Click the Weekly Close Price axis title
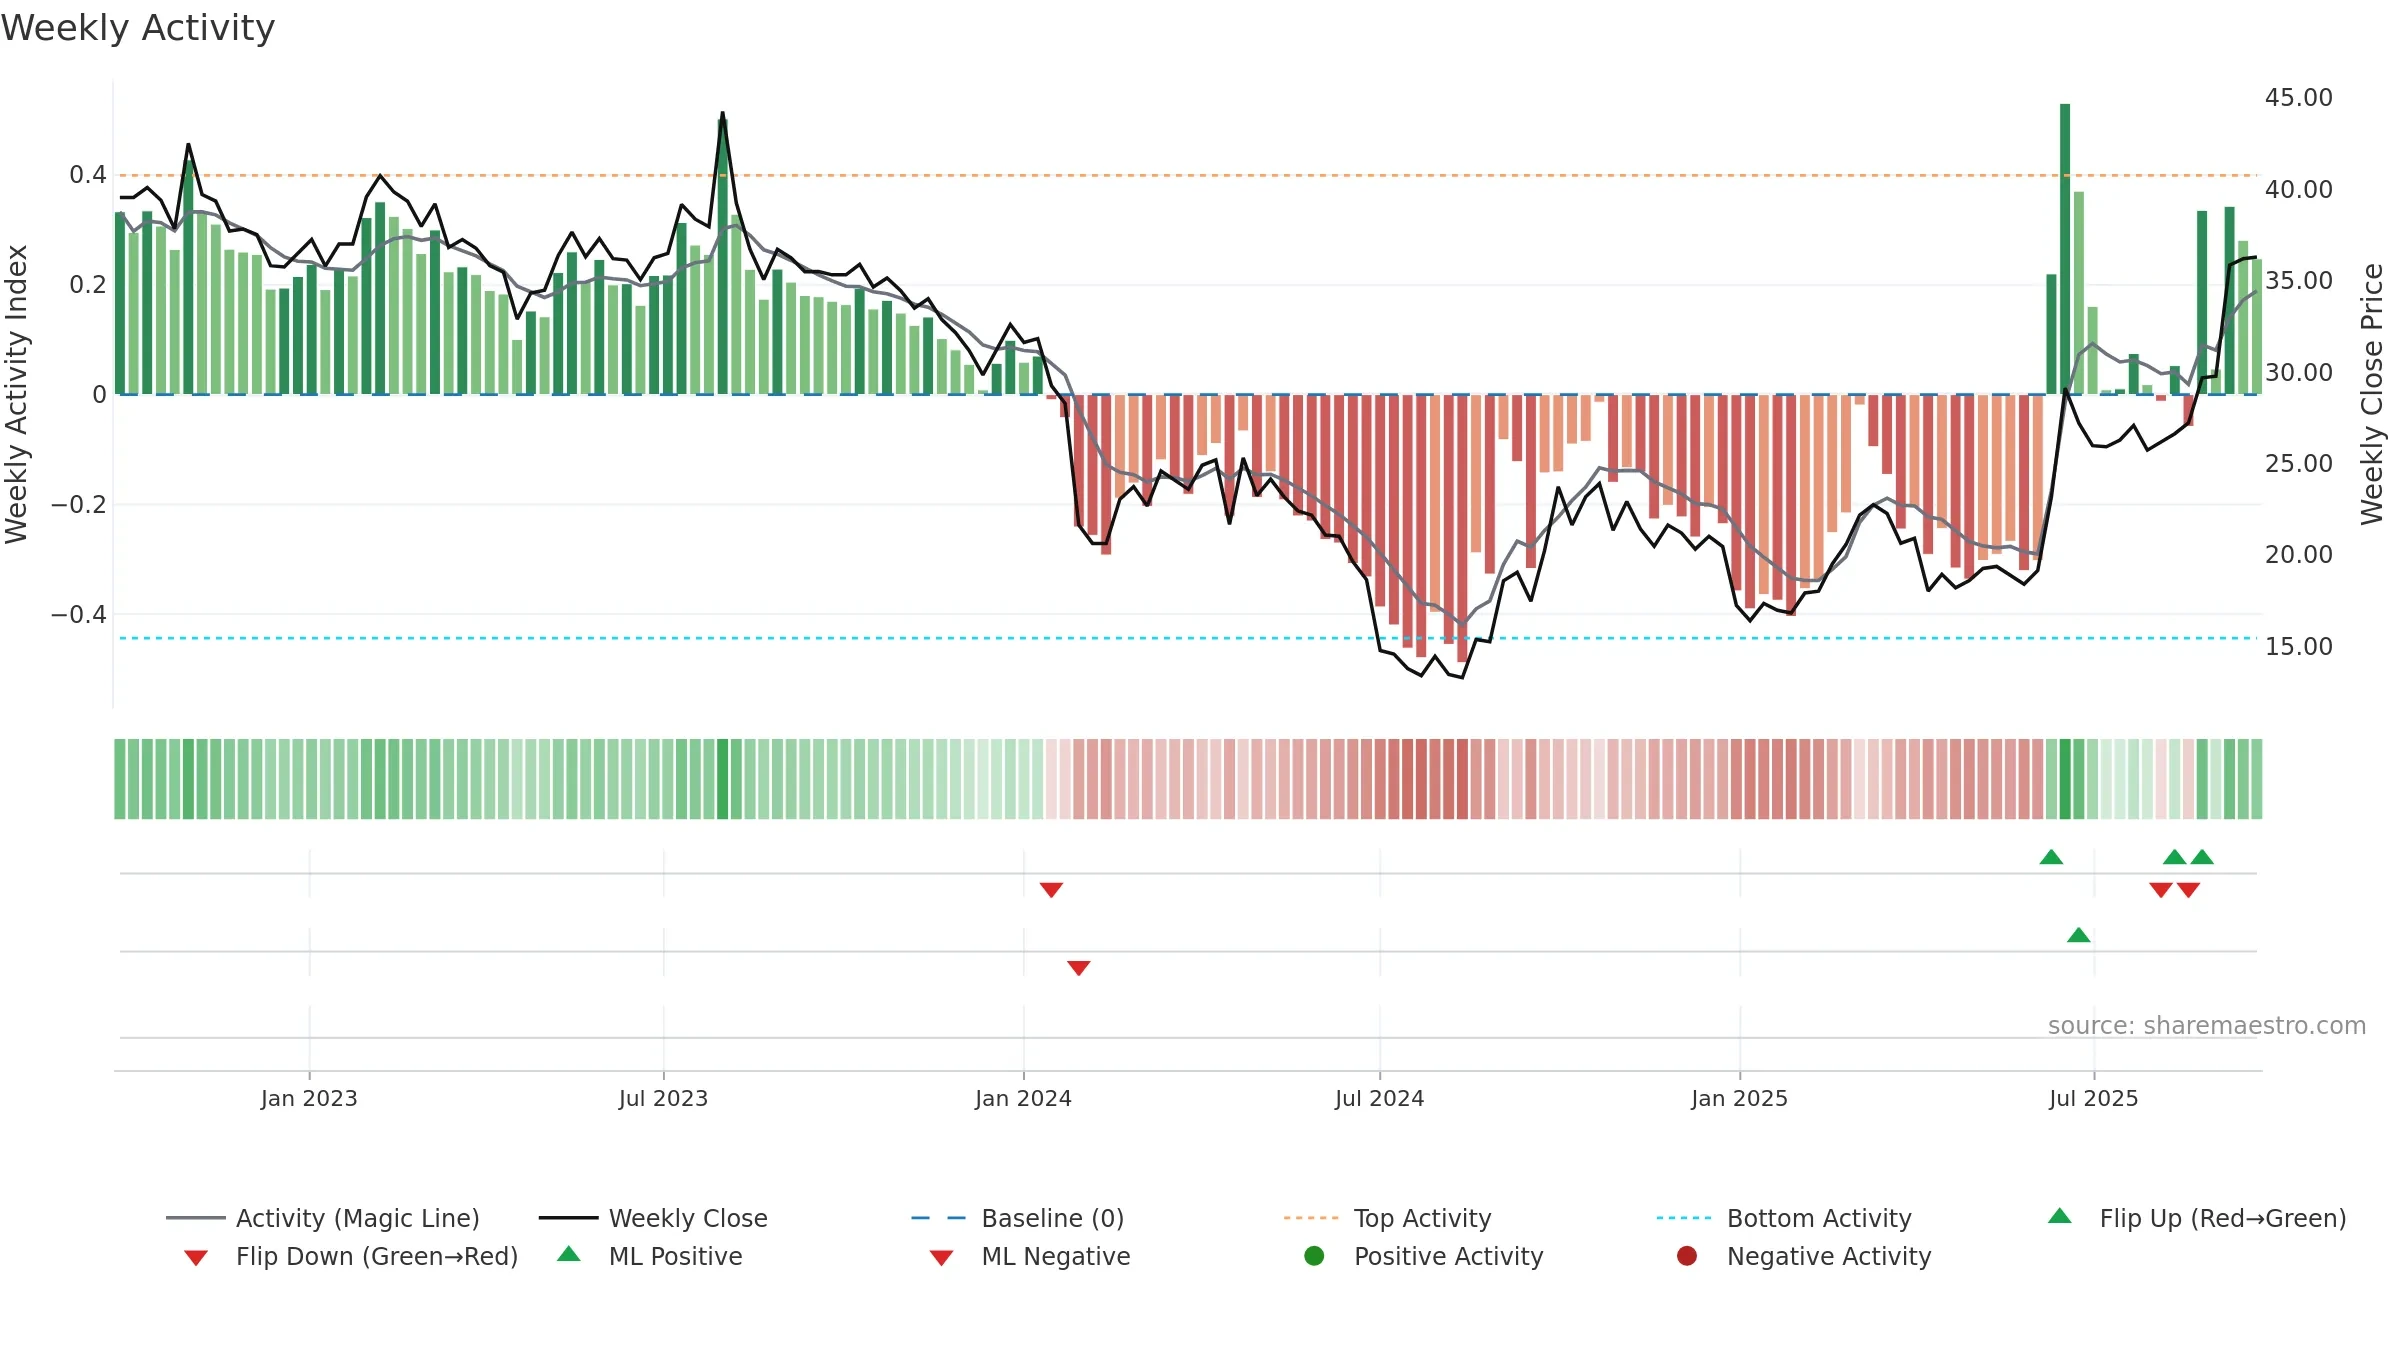2400x1350 pixels. point(2372,394)
